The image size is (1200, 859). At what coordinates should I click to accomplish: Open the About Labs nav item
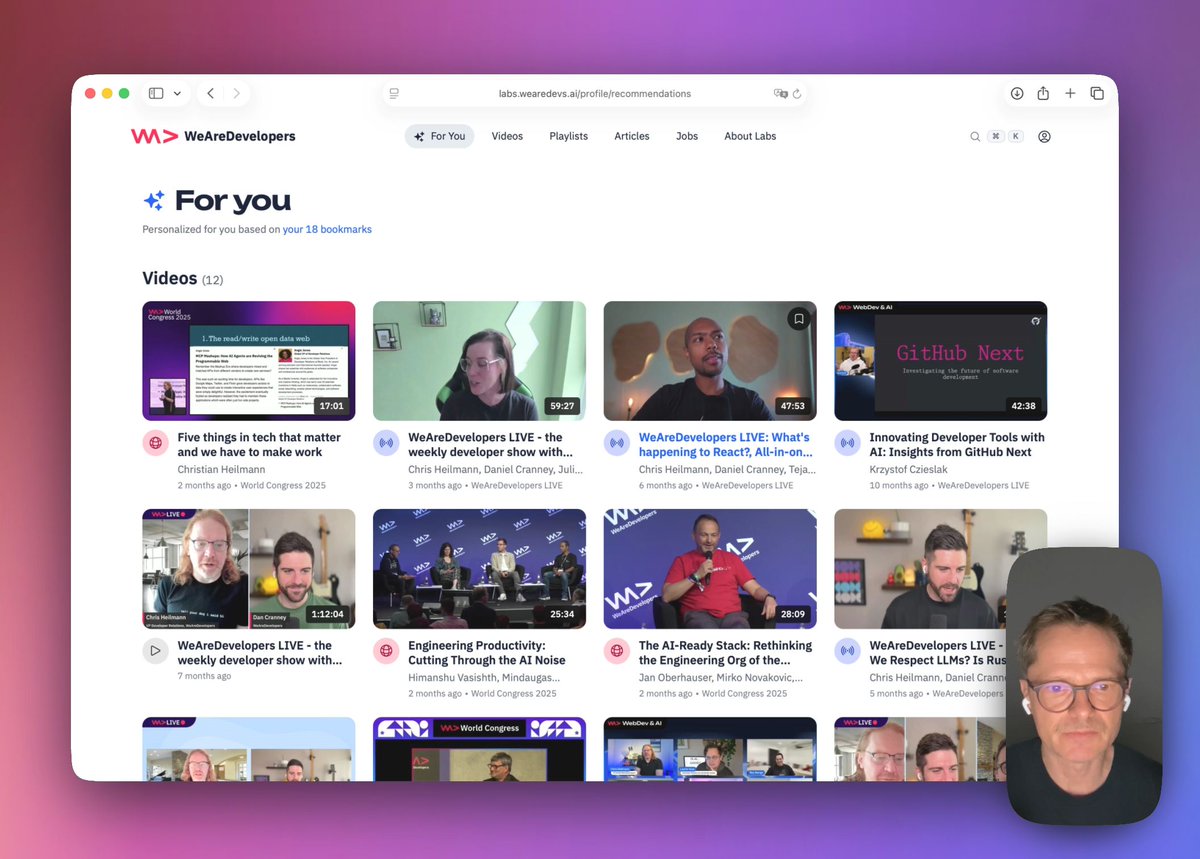coord(750,136)
